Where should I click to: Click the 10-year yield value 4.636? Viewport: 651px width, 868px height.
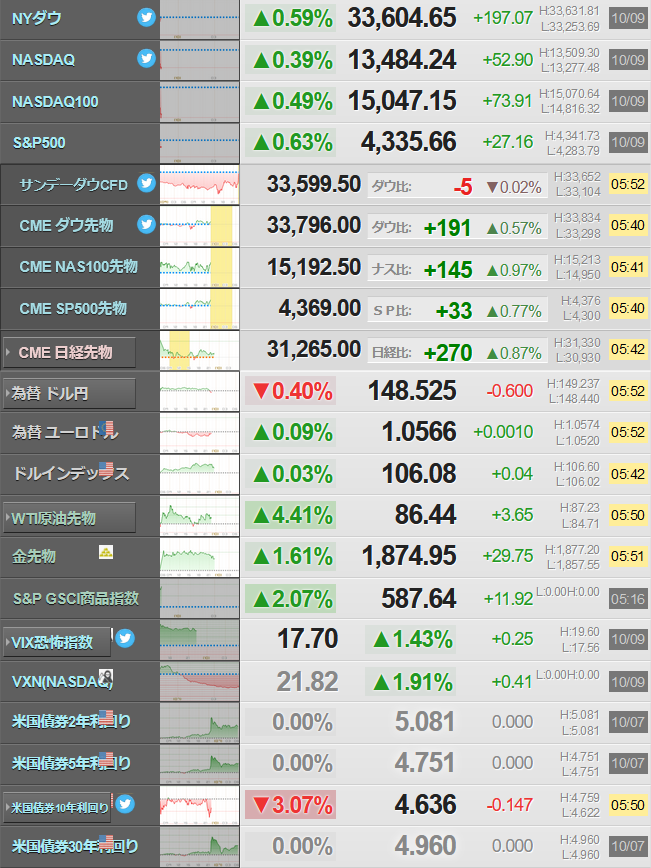click(x=426, y=804)
